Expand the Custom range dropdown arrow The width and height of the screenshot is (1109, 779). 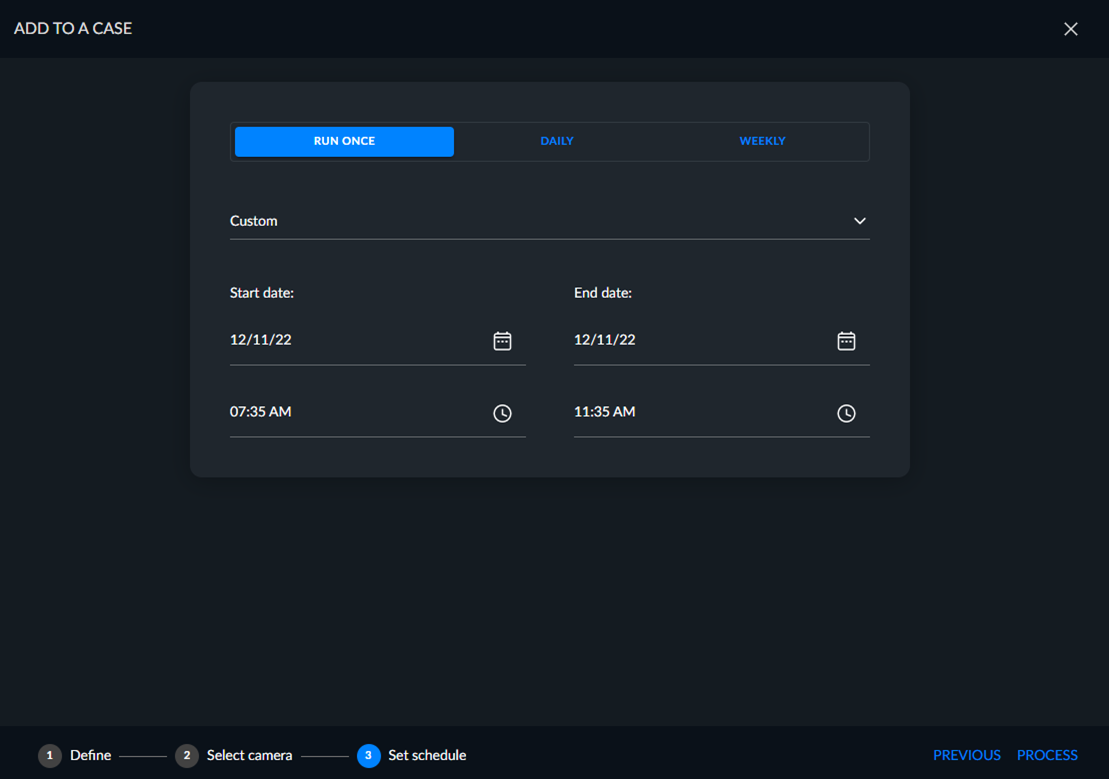pyautogui.click(x=859, y=221)
